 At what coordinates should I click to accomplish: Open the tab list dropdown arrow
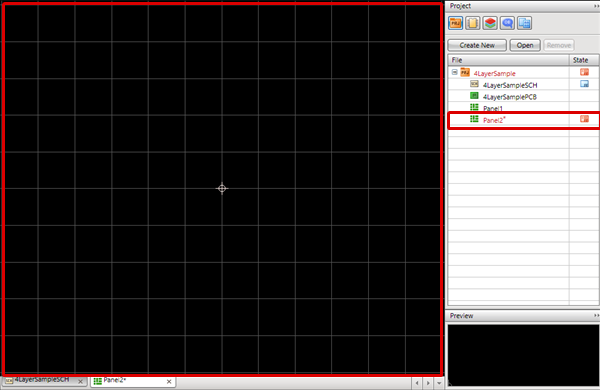(439, 383)
